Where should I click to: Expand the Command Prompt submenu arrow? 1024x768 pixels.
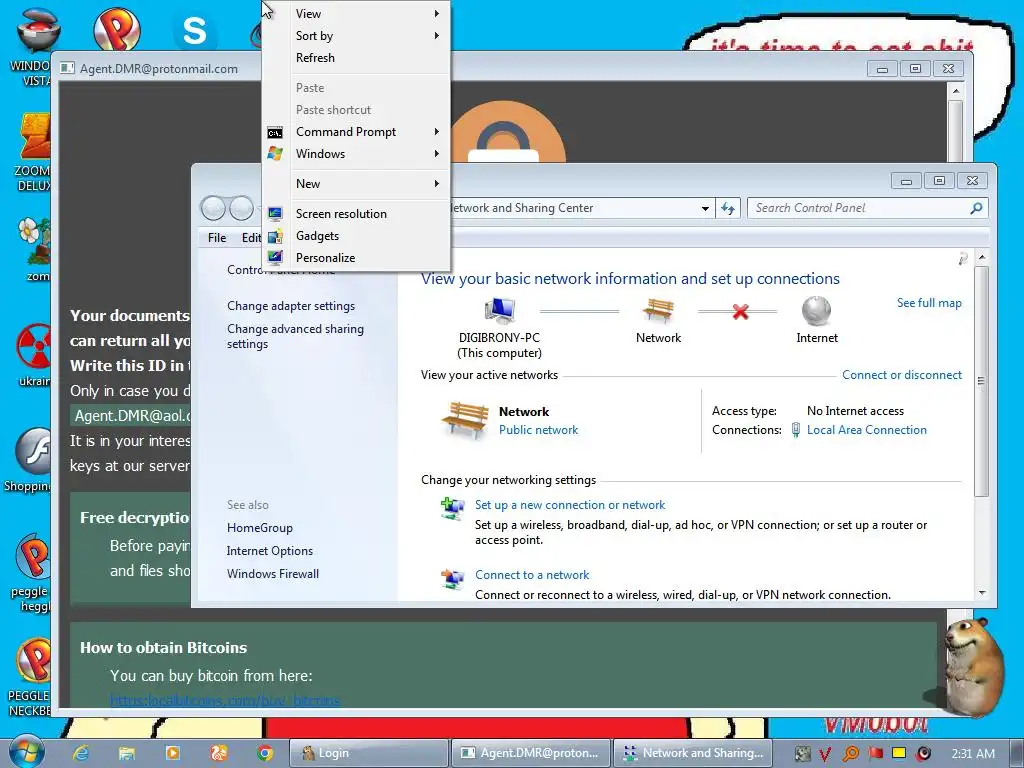[436, 132]
